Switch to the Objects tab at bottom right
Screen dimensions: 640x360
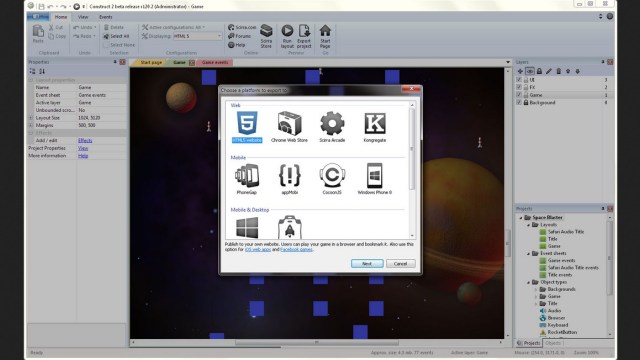pyautogui.click(x=553, y=343)
